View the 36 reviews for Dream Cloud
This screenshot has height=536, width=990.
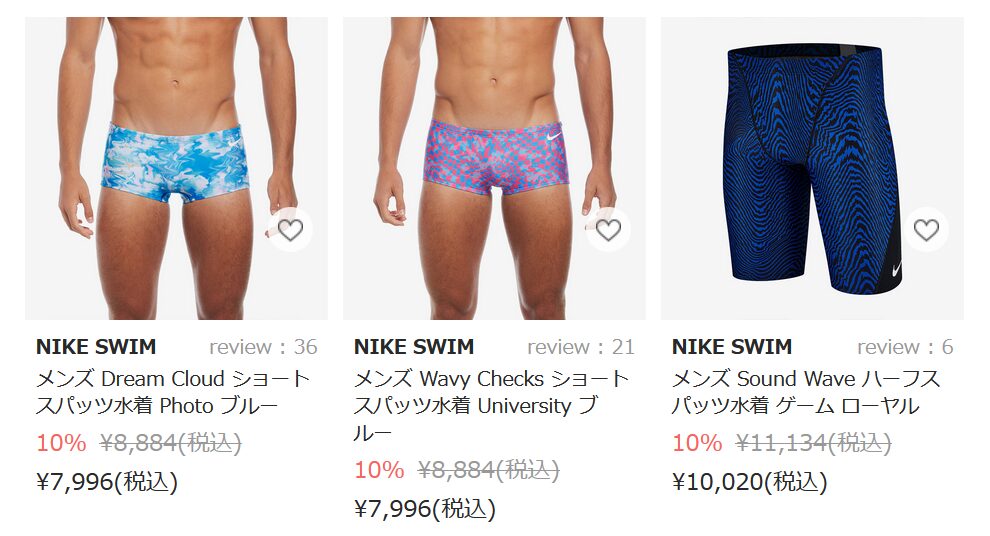coord(263,347)
